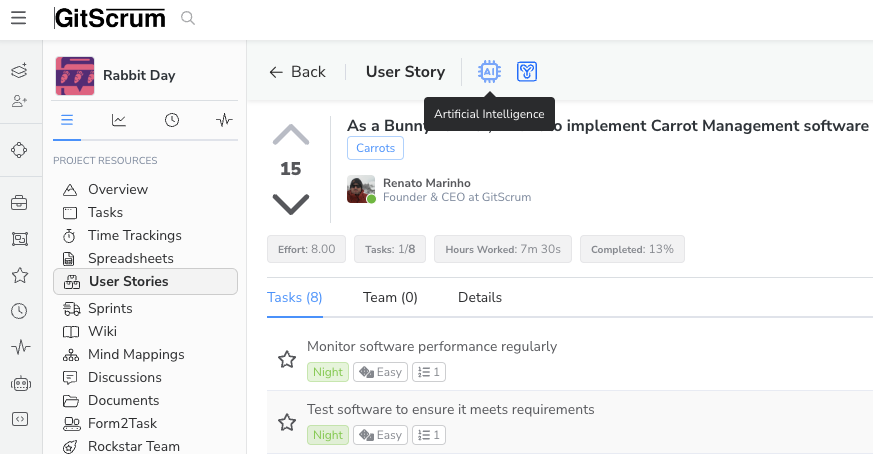This screenshot has width=873, height=454.
Task: Open the Artificial Intelligence icon
Action: pyautogui.click(x=489, y=71)
